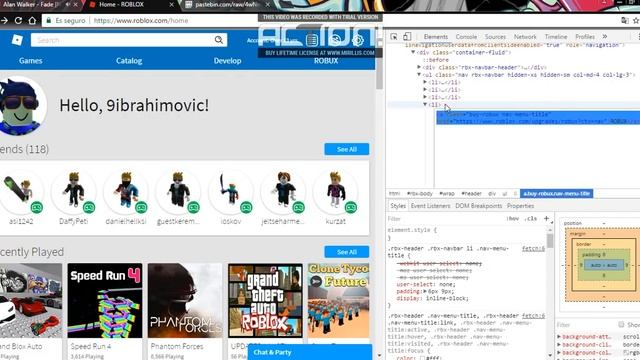Collapse the open fourth li node
Screen dimensions: 640x360
[425, 104]
